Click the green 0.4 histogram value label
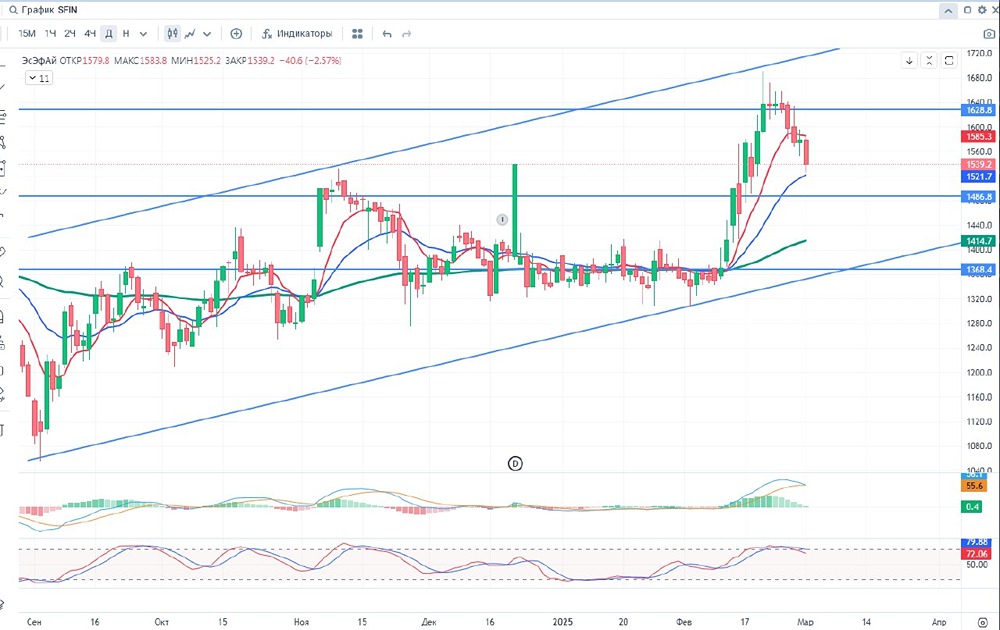Screen dimensions: 1000x630 pos(973,507)
